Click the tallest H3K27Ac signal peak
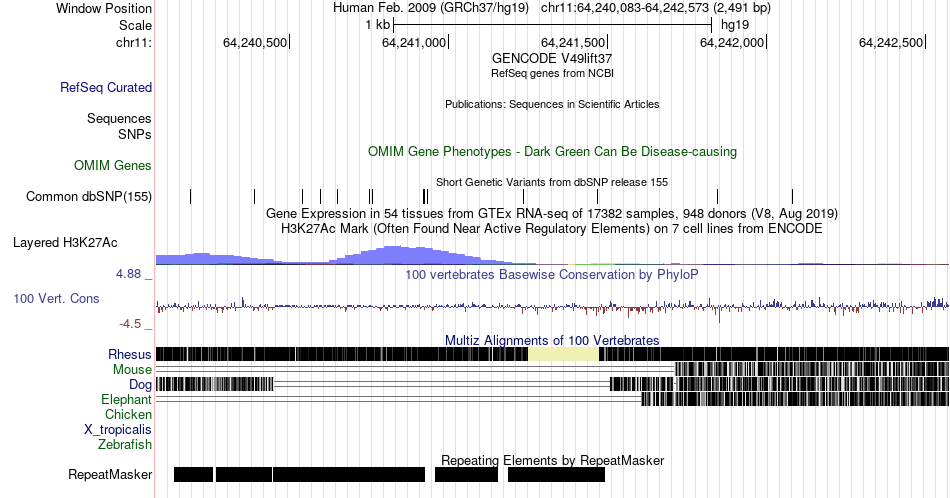 point(394,254)
